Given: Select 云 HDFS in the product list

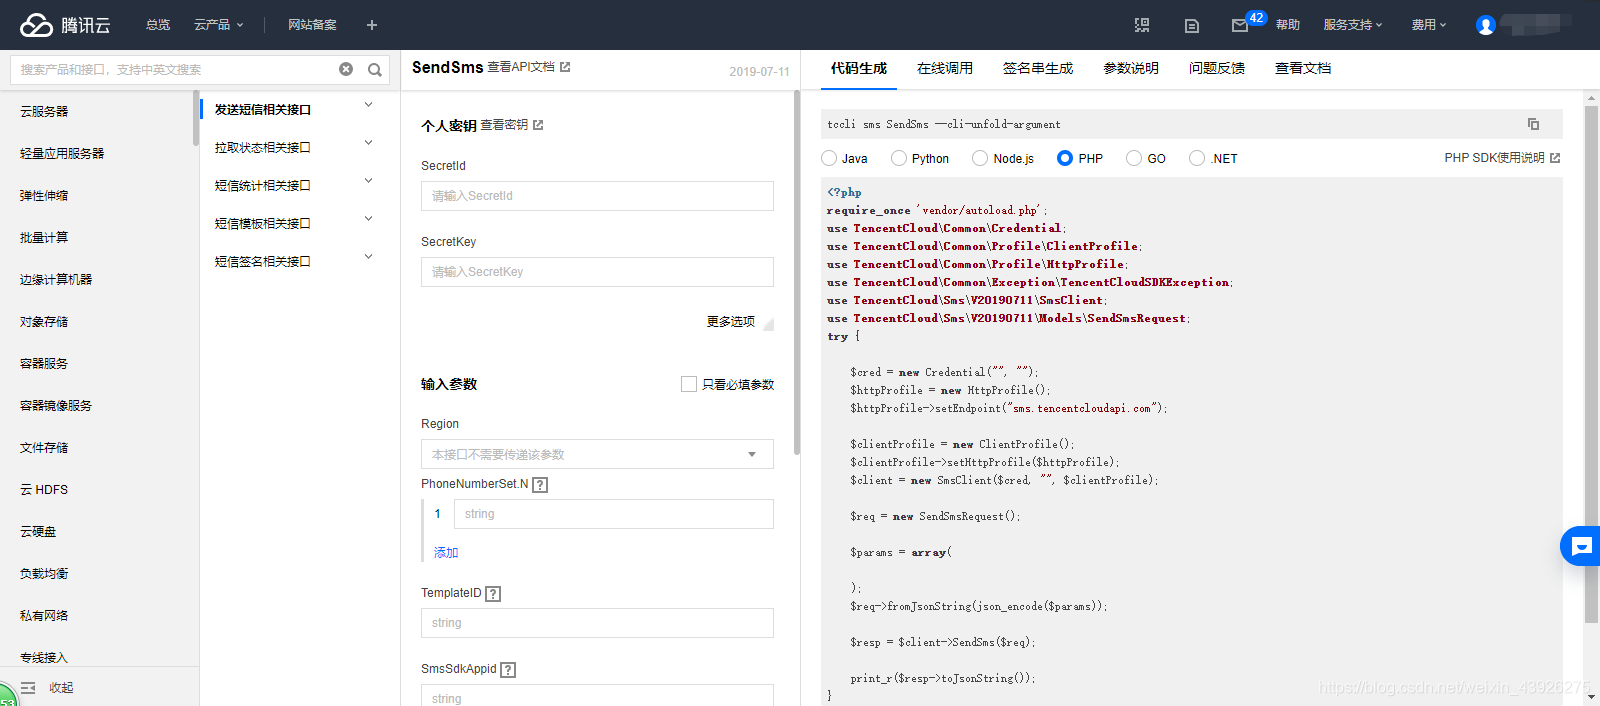Looking at the screenshot, I should [44, 490].
